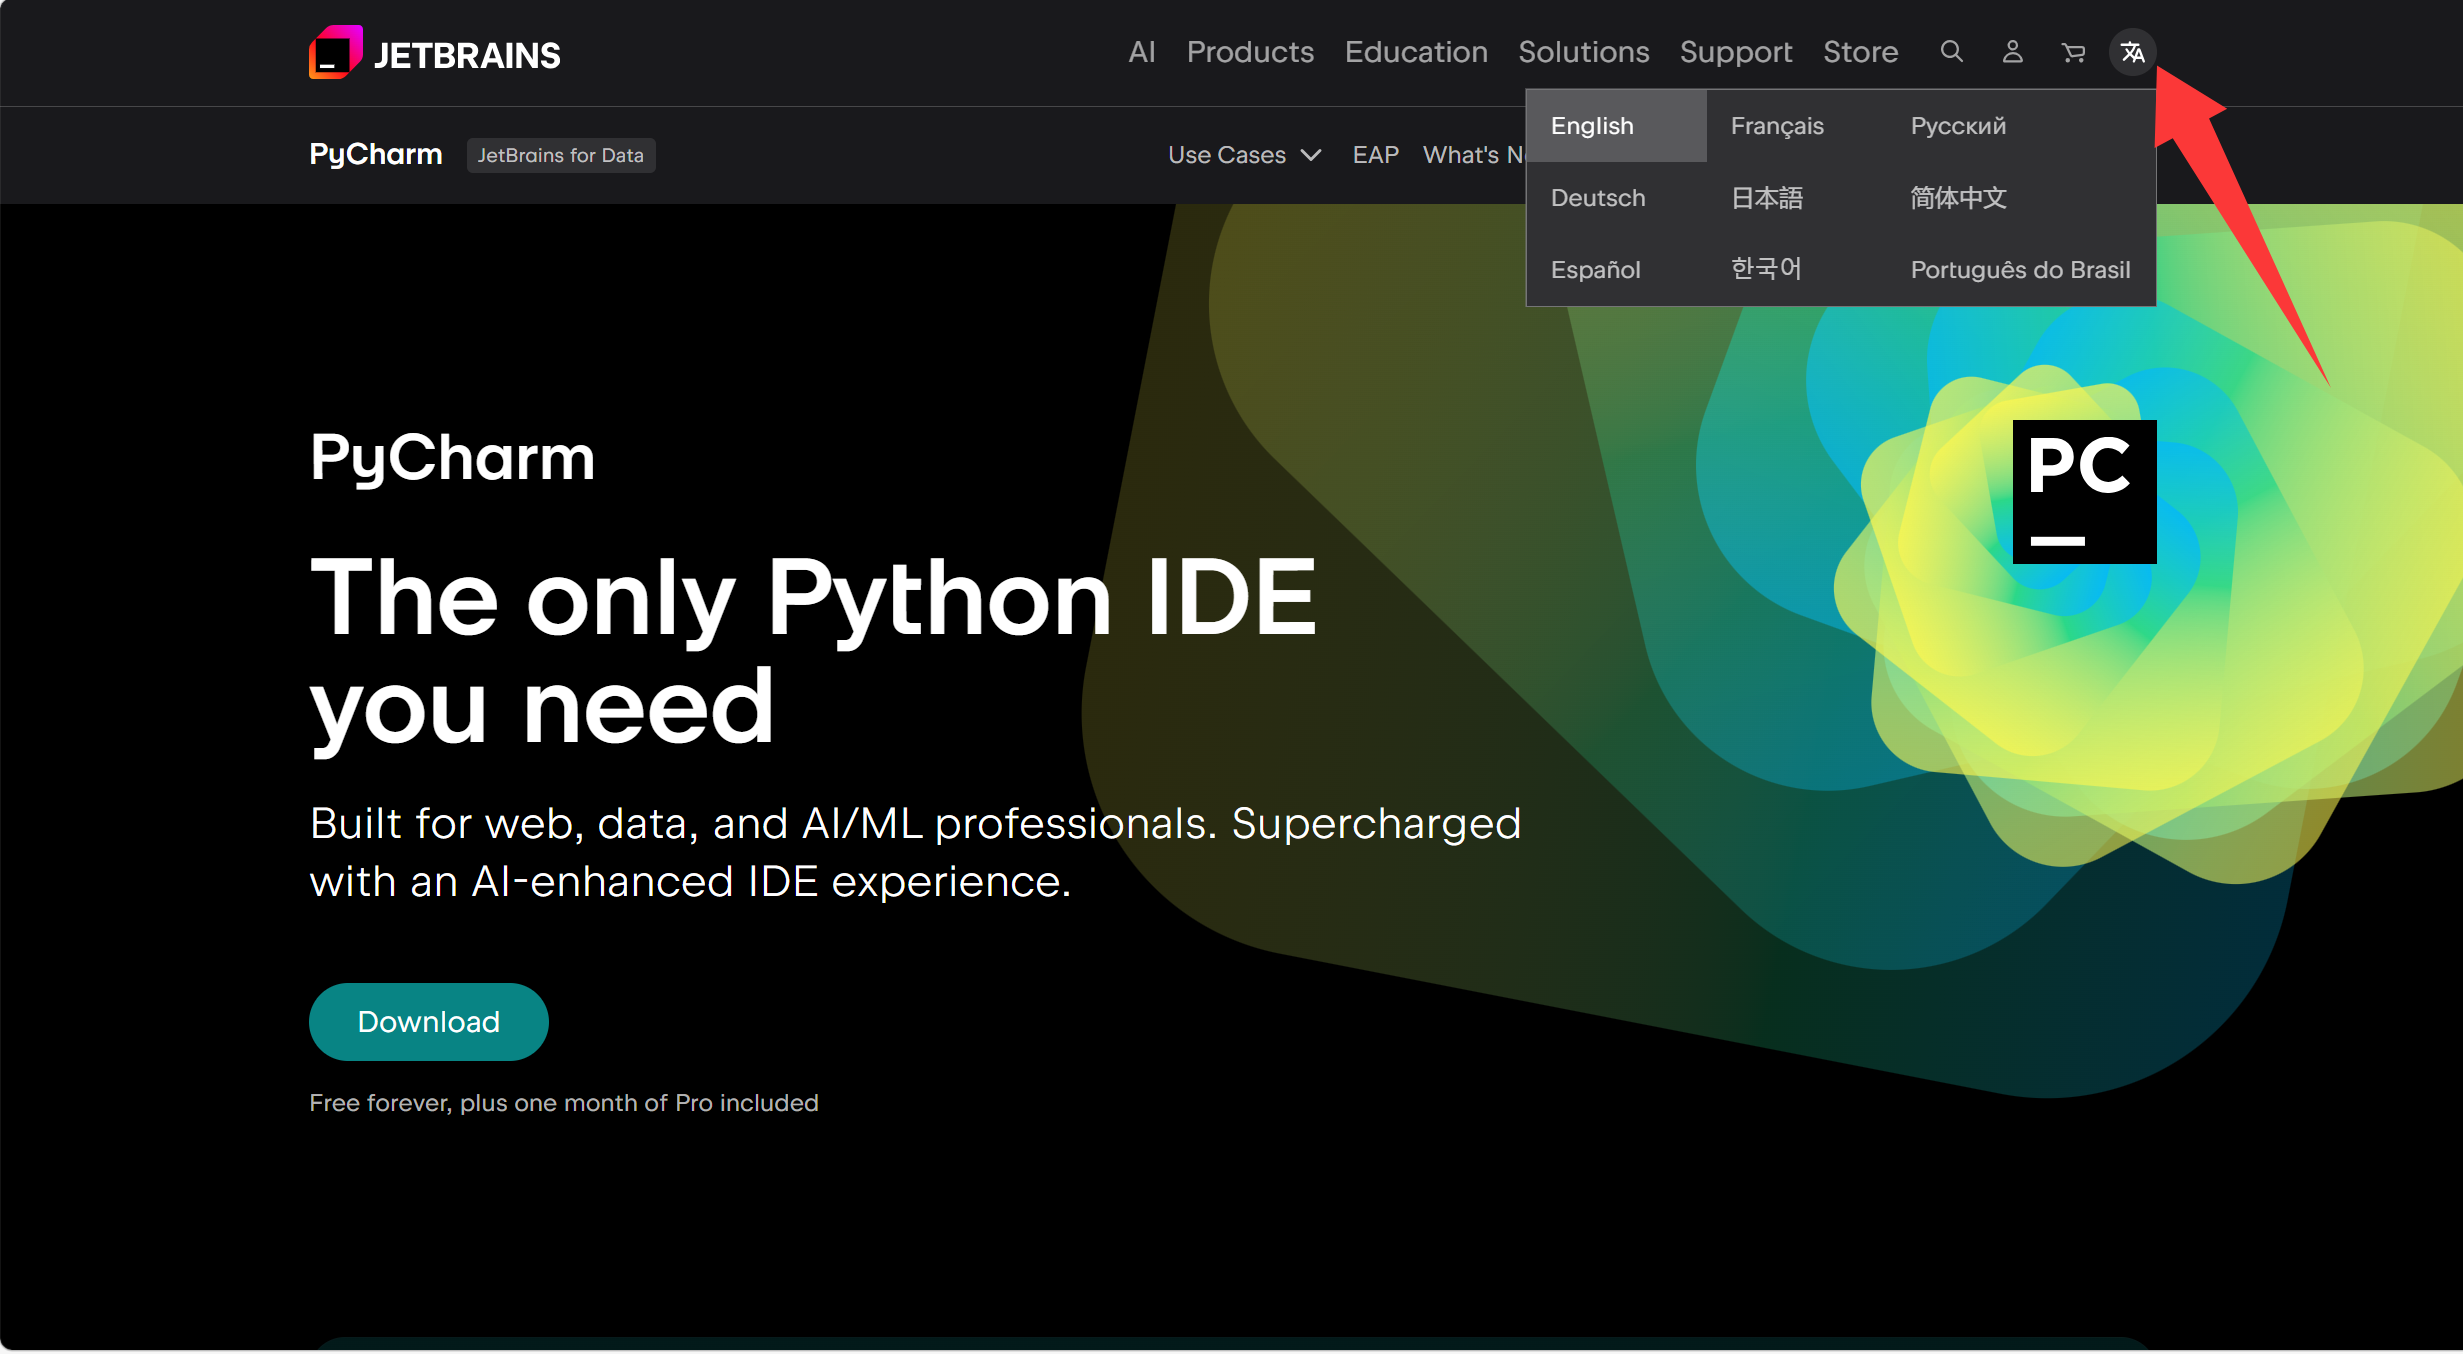Expand the Use Cases chevron
Image resolution: width=2463 pixels, height=1354 pixels.
[1311, 155]
